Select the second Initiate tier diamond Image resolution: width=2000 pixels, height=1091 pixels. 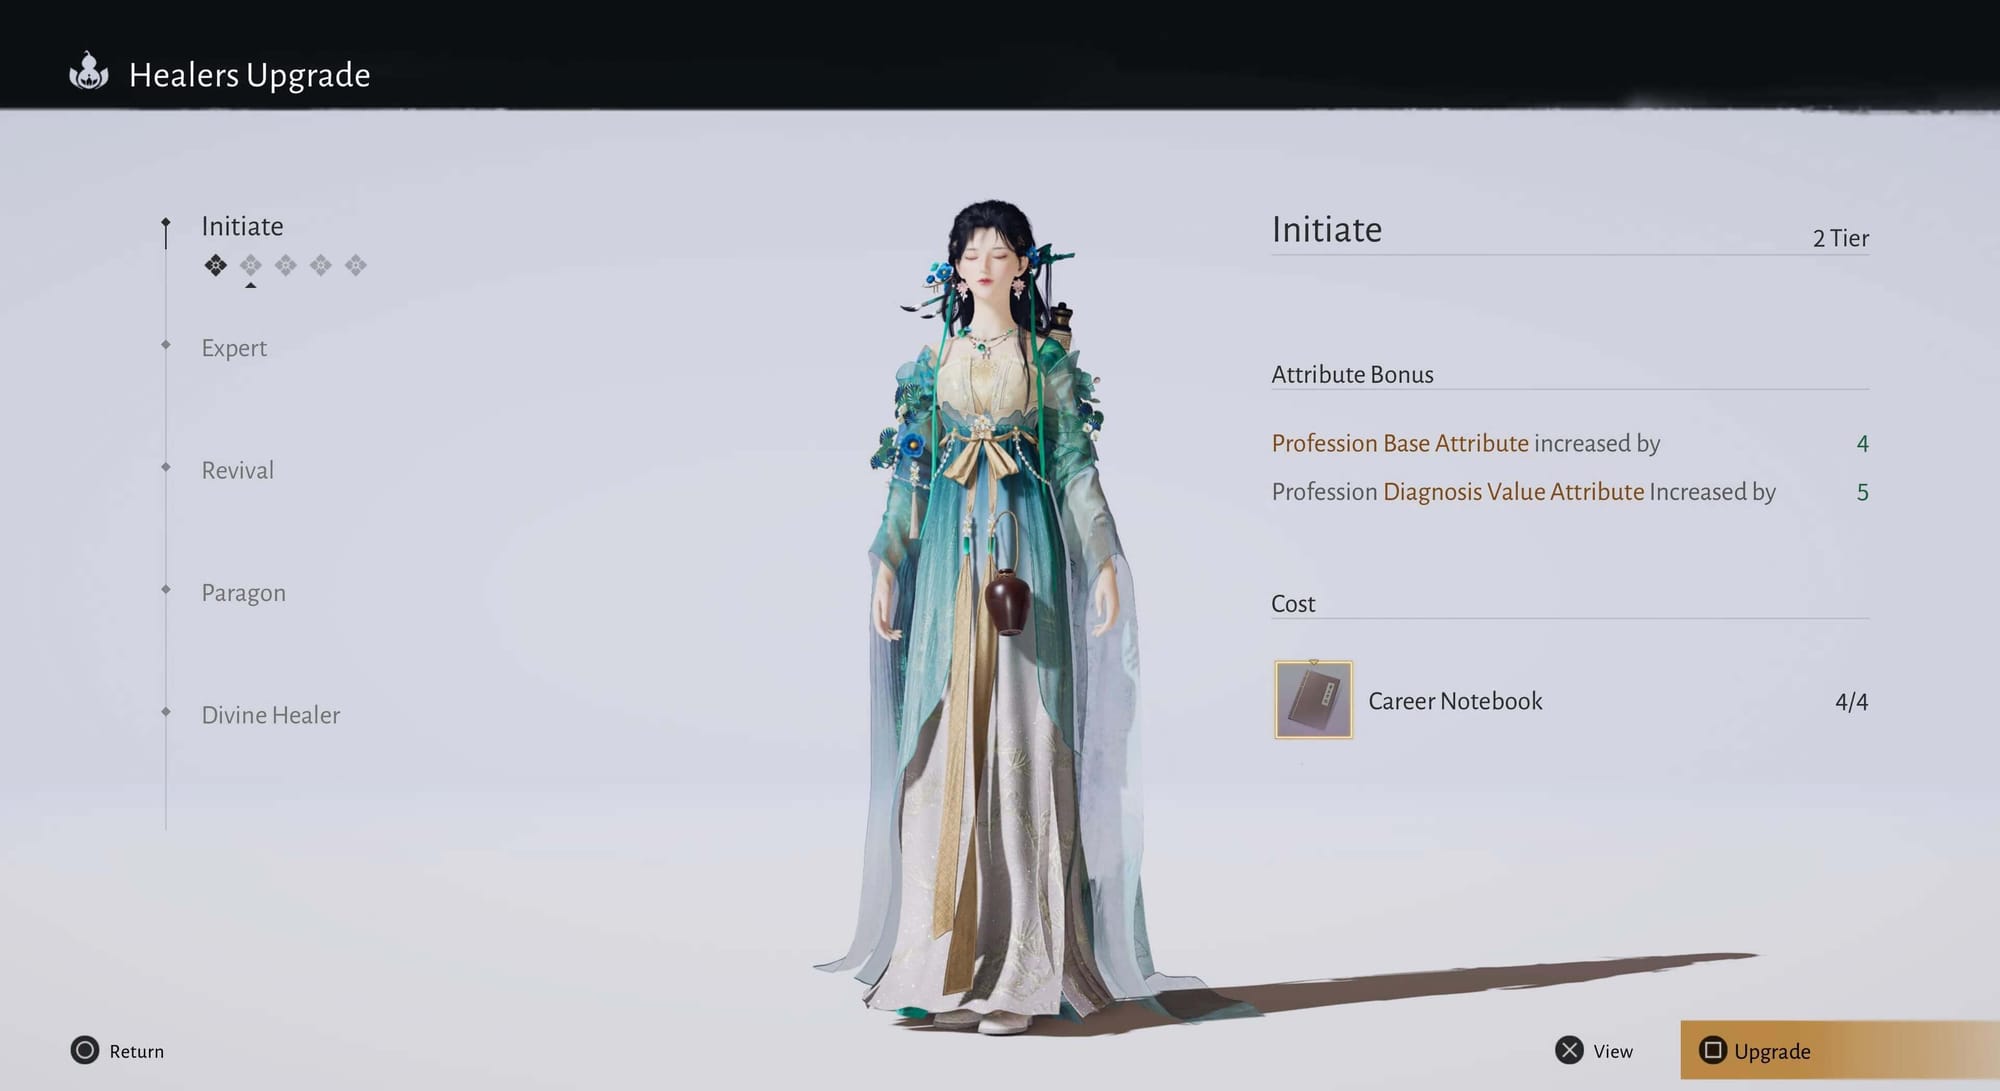point(251,265)
